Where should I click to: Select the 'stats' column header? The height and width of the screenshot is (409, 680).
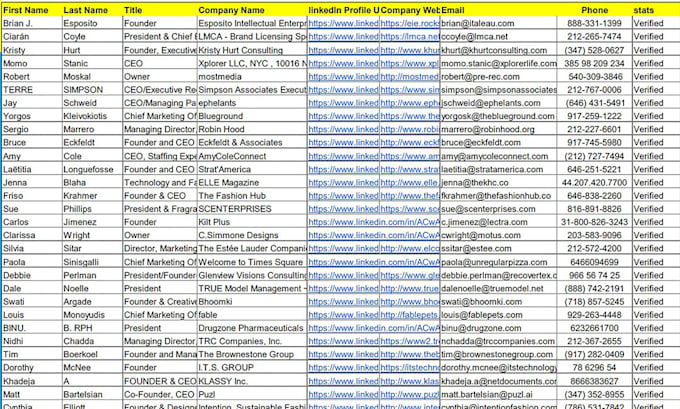(x=656, y=10)
